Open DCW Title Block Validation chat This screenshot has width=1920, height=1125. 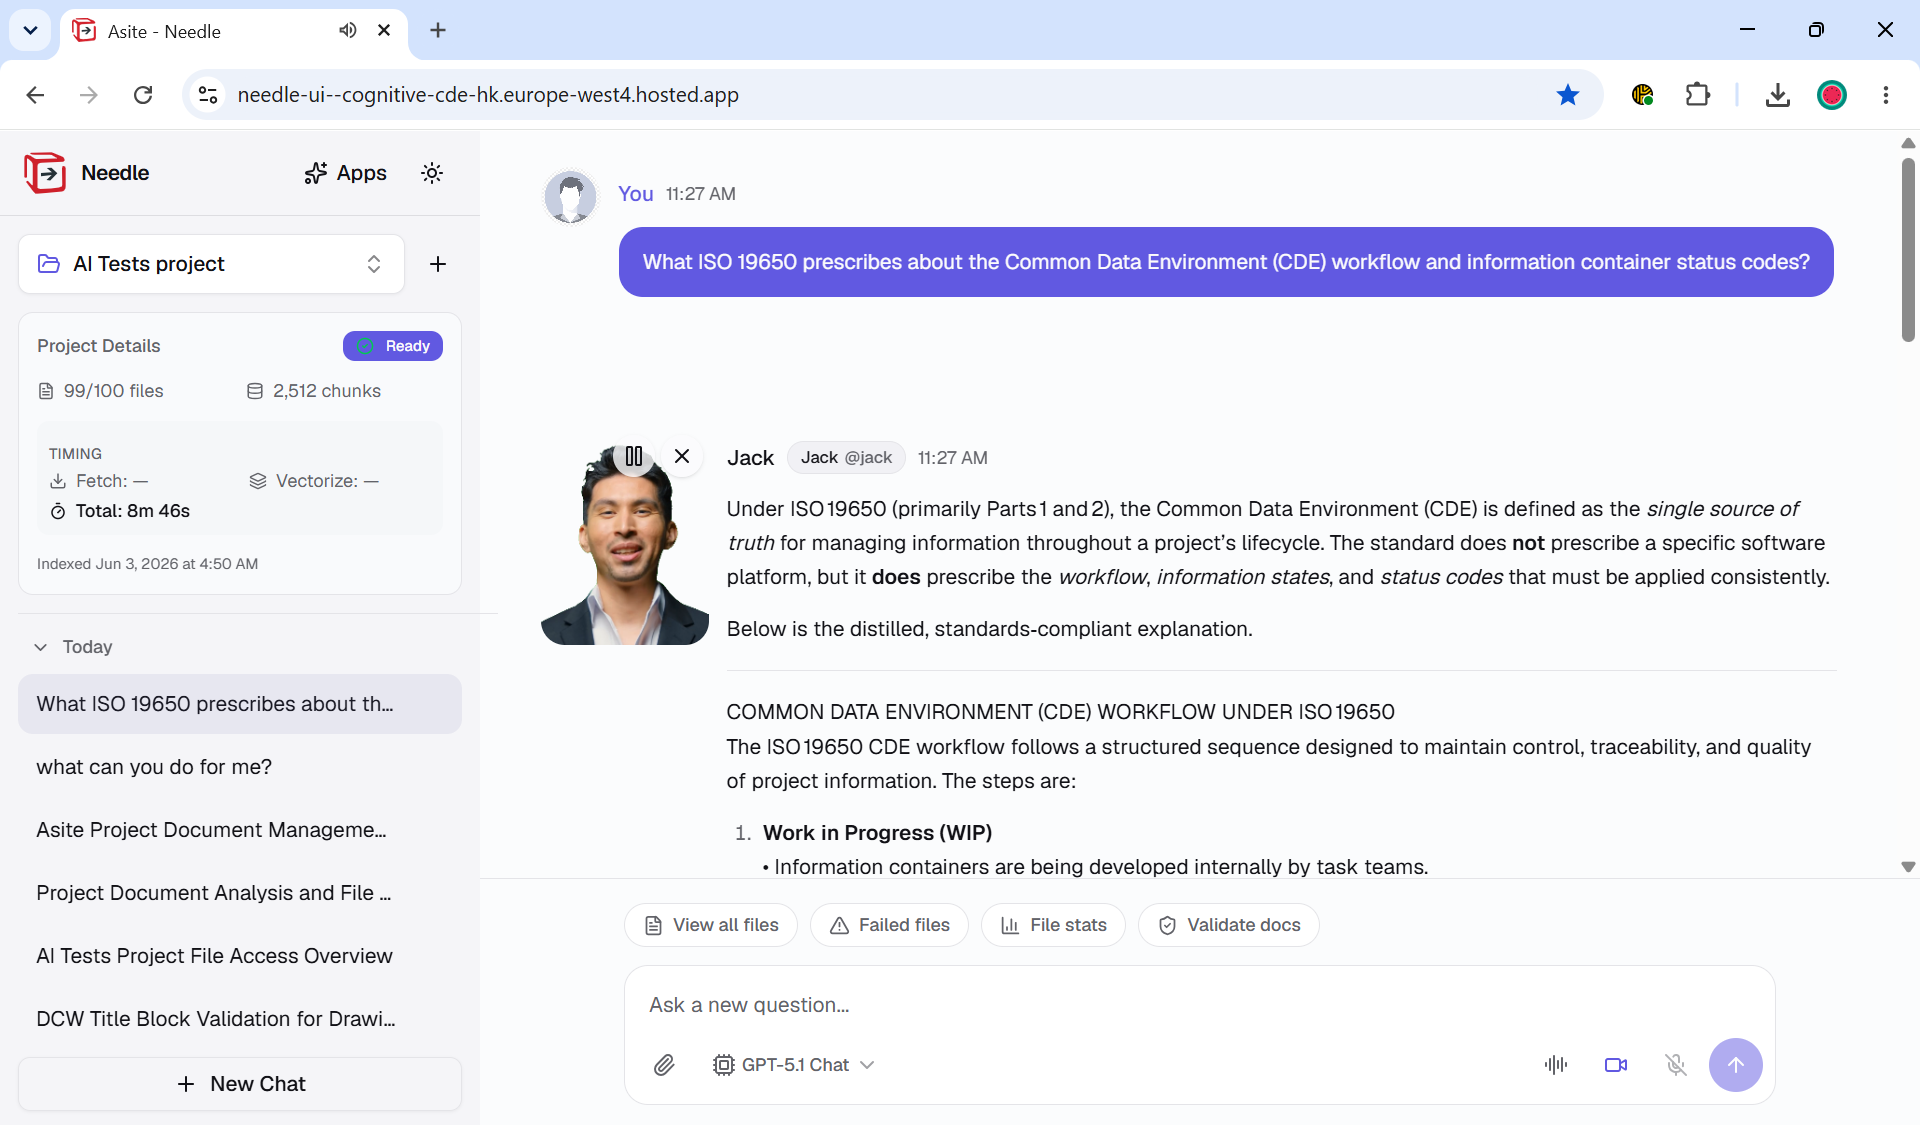point(240,1019)
